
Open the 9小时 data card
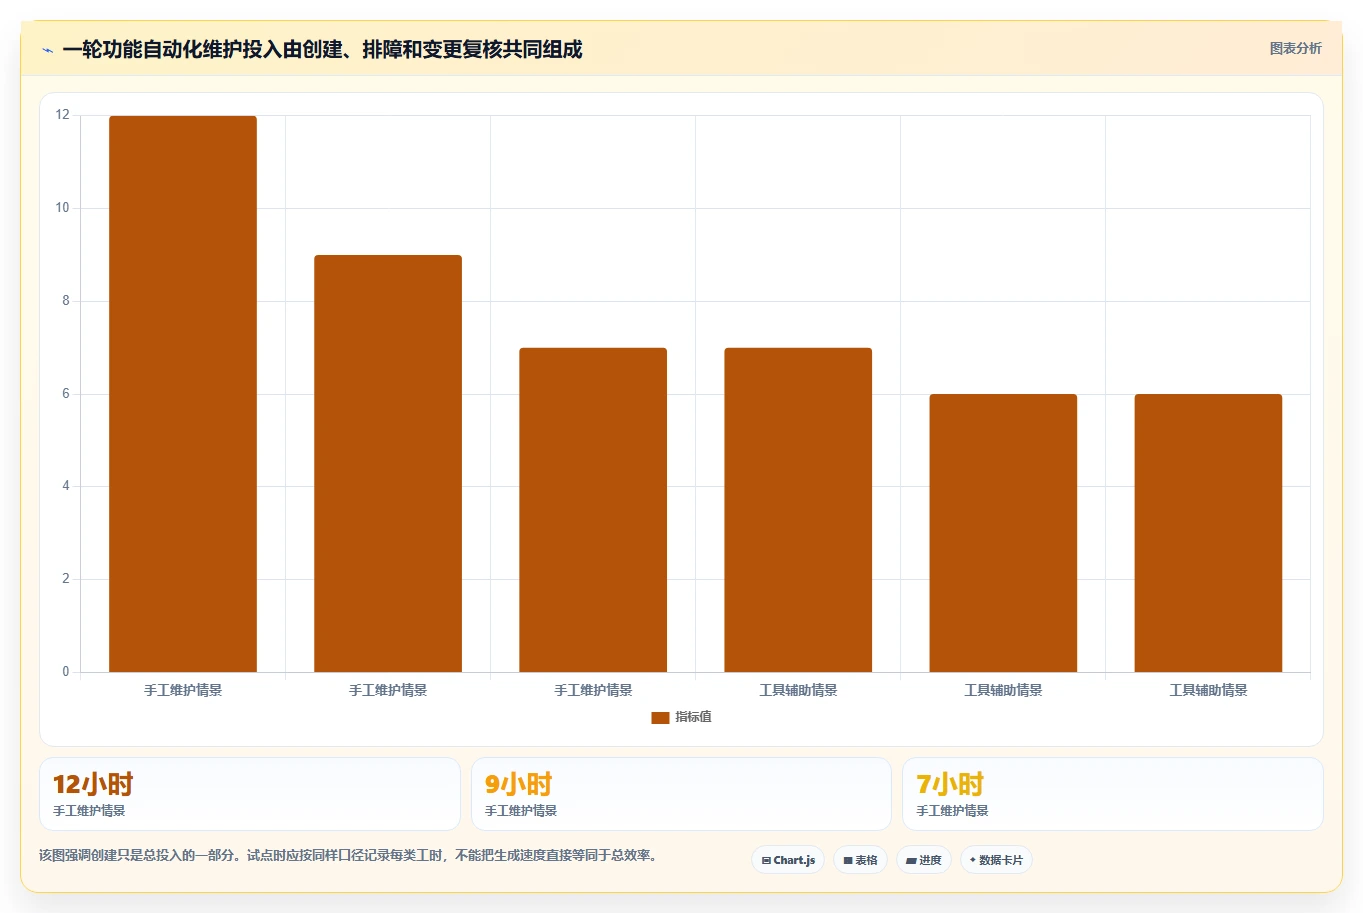(x=681, y=794)
